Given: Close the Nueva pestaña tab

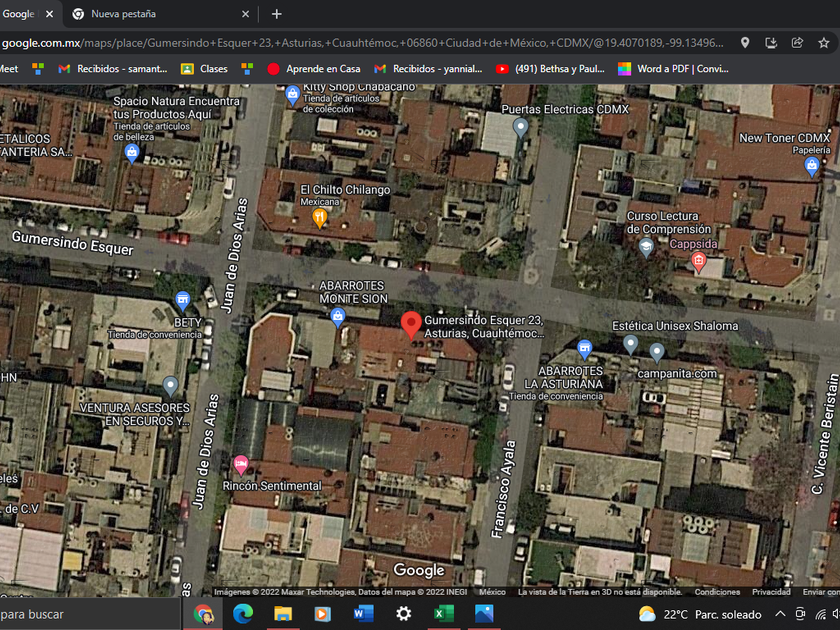Looking at the screenshot, I should pos(245,14).
